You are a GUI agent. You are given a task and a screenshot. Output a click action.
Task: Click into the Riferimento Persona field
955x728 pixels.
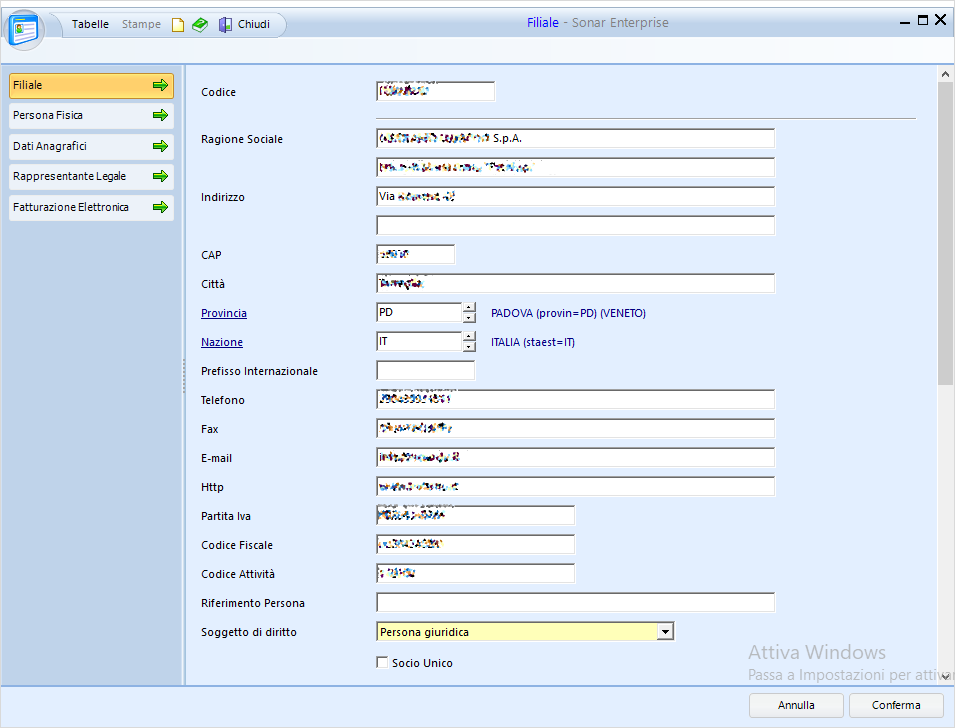click(x=575, y=603)
